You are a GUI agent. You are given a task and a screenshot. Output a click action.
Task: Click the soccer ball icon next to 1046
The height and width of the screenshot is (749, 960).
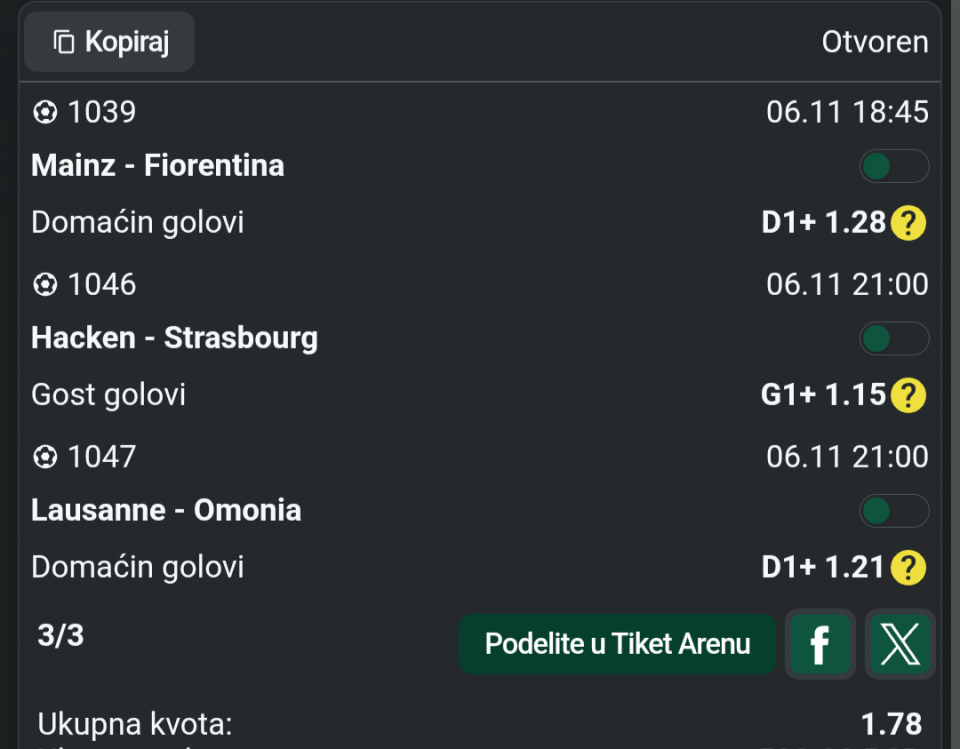pyautogui.click(x=45, y=285)
